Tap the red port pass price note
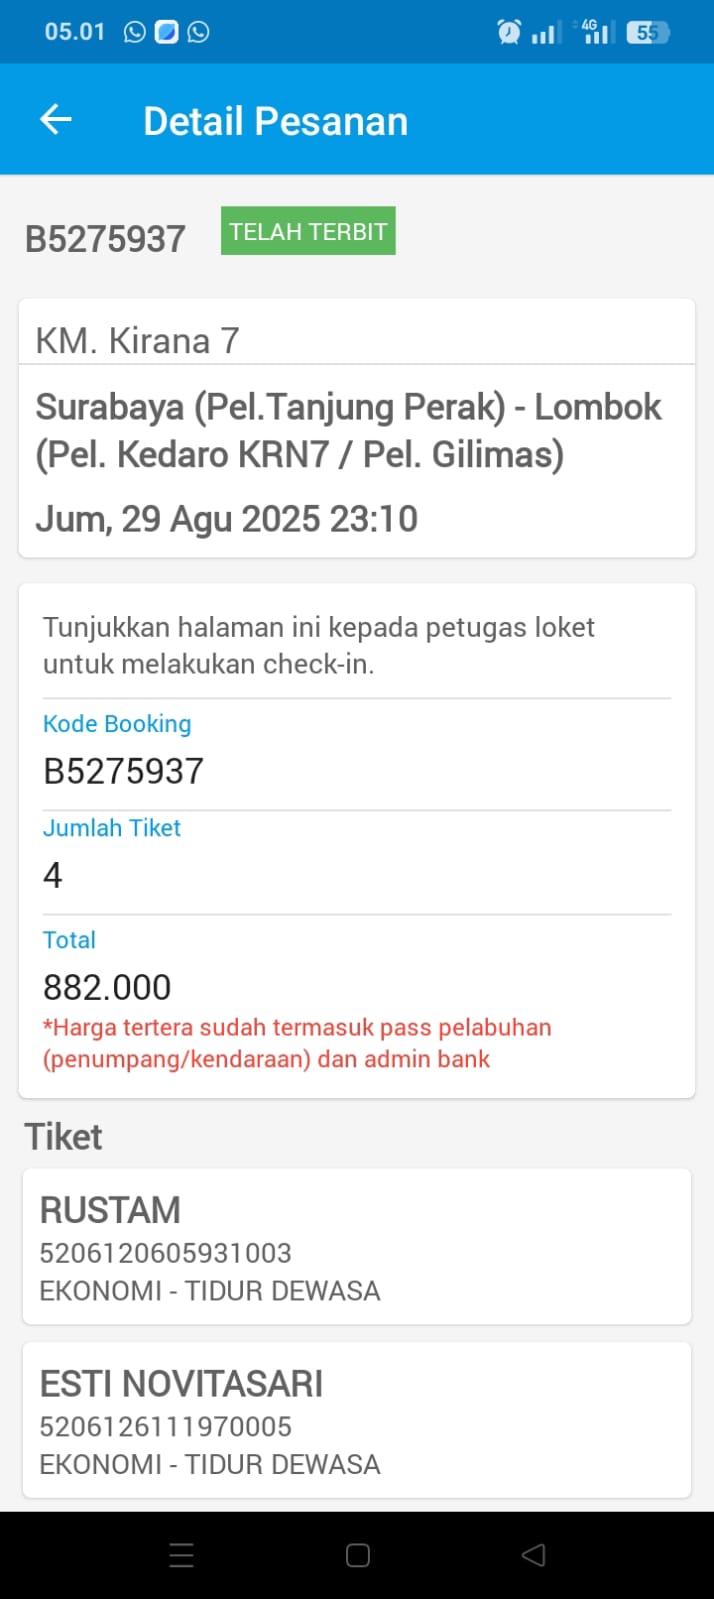The image size is (714, 1599). (296, 1043)
